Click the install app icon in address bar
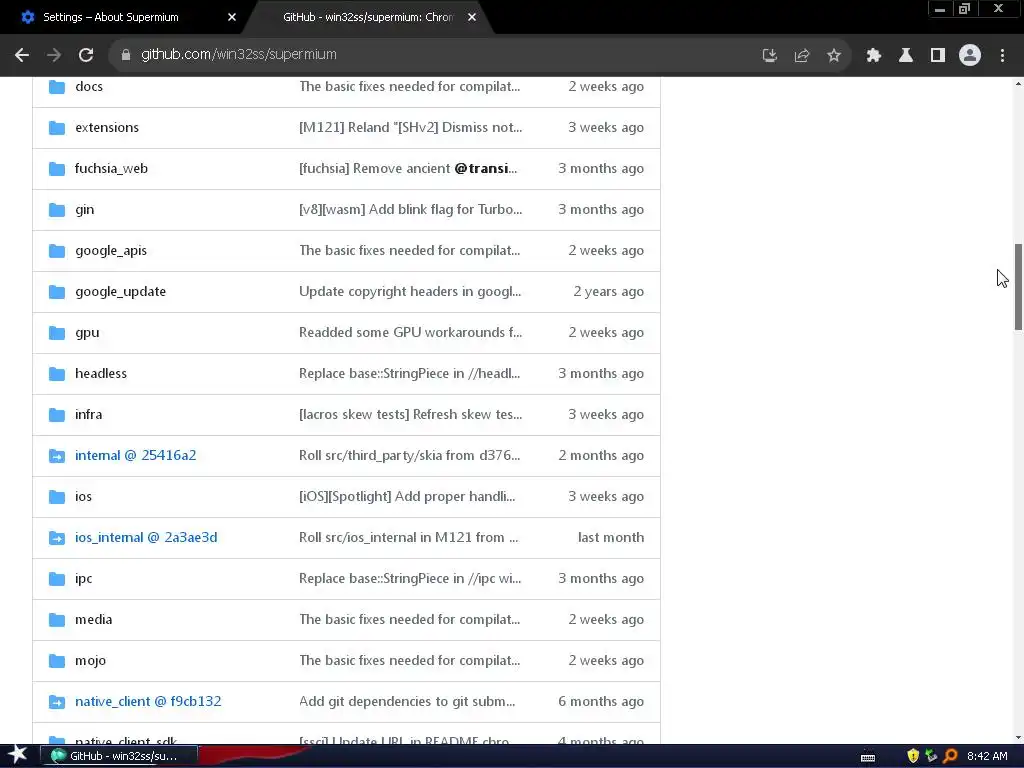This screenshot has width=1024, height=768. point(769,56)
